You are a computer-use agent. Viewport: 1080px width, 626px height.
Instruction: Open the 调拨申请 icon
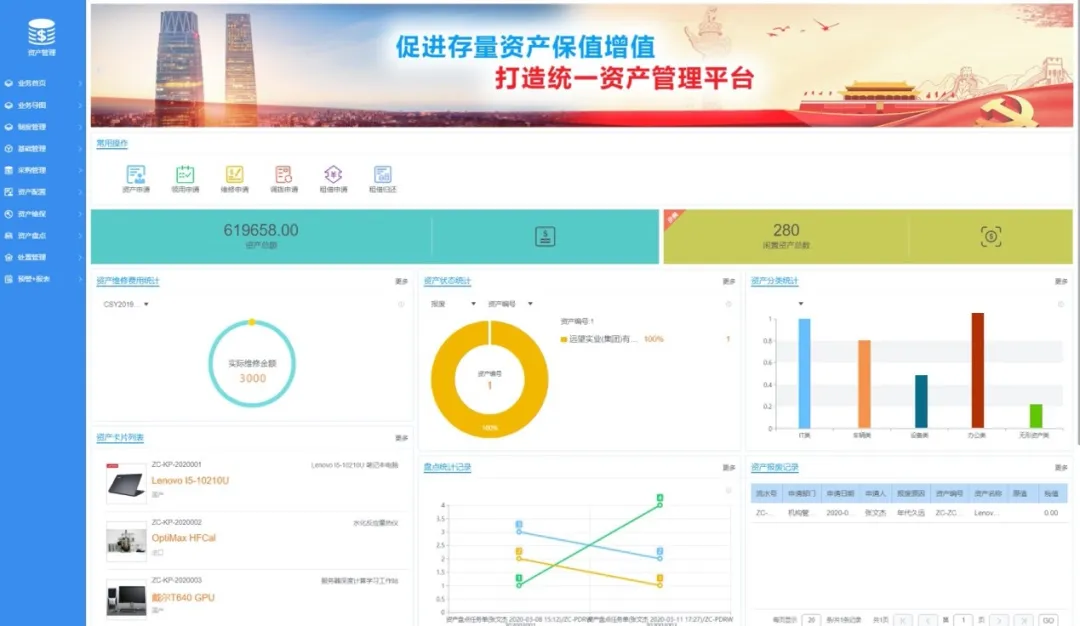click(x=283, y=175)
